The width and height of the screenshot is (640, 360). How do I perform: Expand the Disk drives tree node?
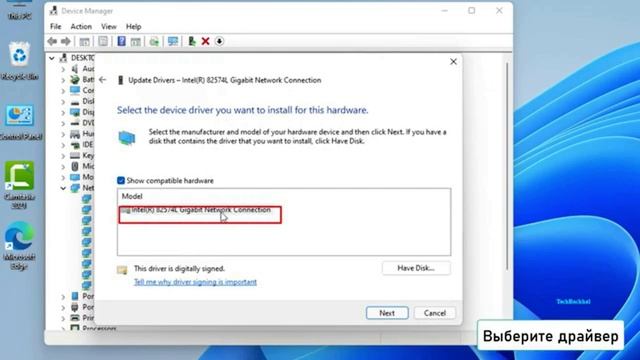click(x=63, y=102)
